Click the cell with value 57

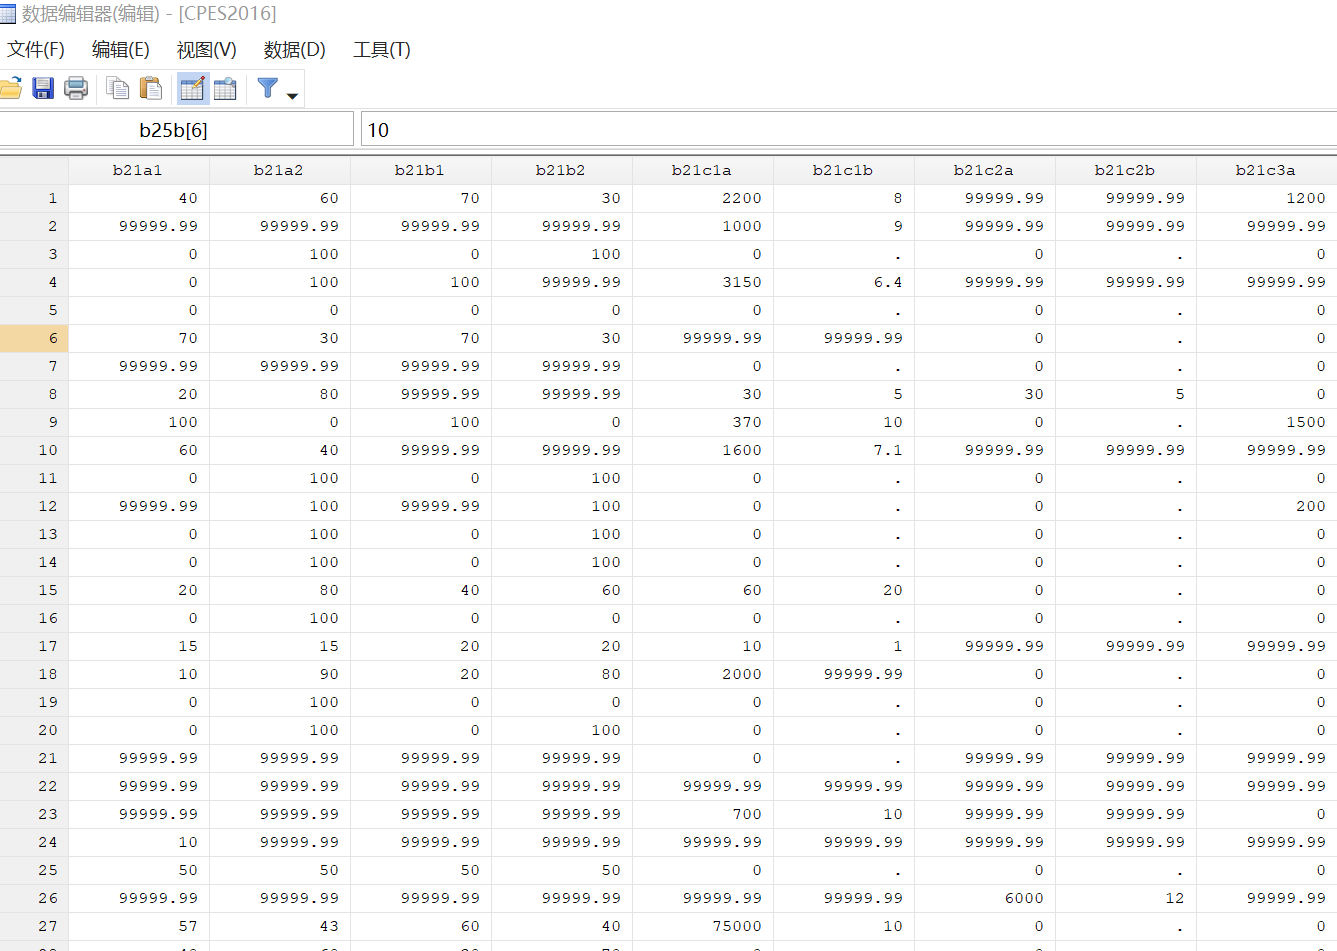click(x=138, y=926)
